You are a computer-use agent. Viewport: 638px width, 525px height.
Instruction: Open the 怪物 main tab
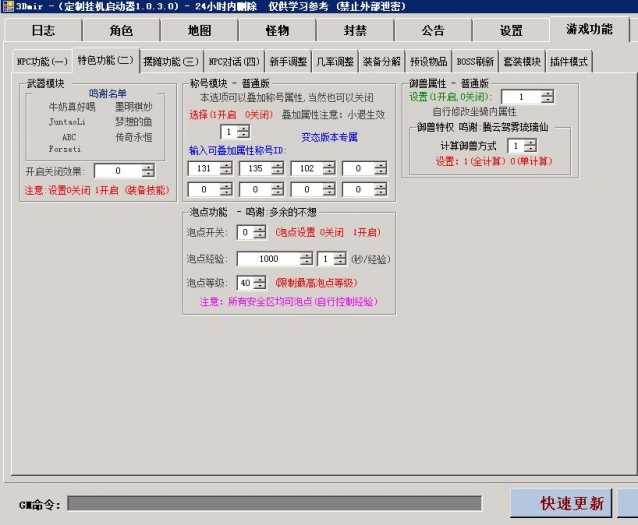tap(277, 30)
